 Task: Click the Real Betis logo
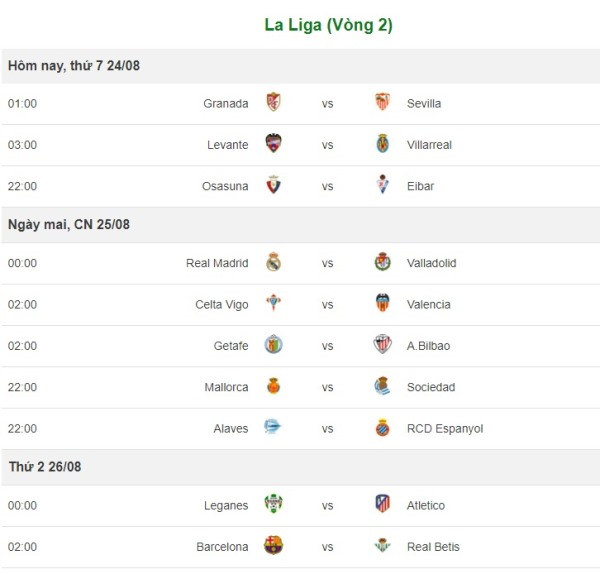[382, 546]
